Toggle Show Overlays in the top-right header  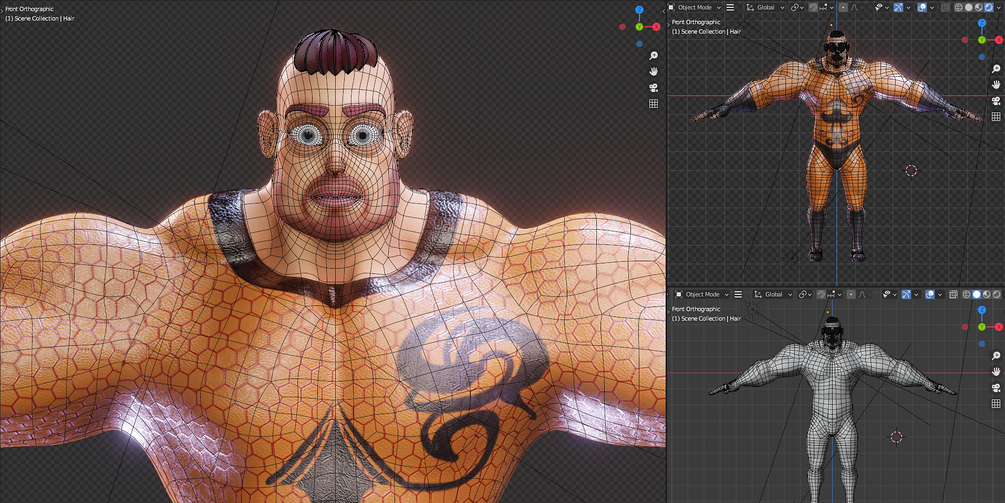click(x=923, y=8)
